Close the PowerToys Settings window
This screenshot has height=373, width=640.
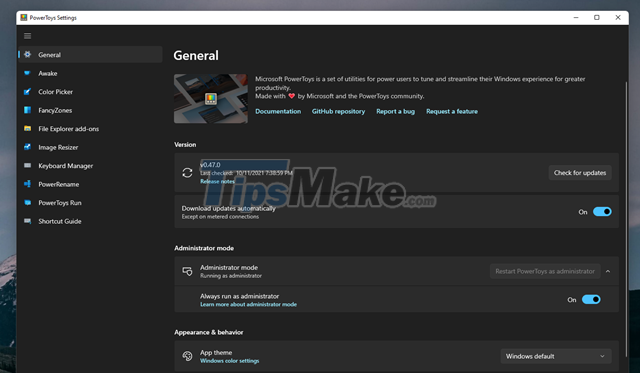[618, 18]
